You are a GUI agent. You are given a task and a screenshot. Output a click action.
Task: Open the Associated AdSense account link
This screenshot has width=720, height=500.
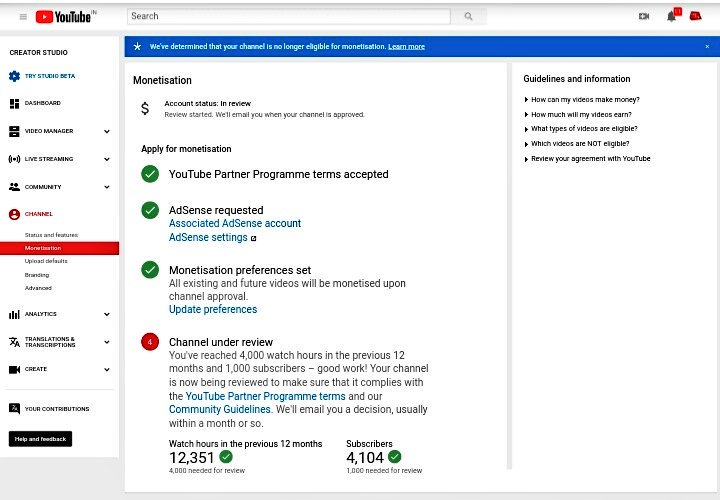[x=235, y=224]
